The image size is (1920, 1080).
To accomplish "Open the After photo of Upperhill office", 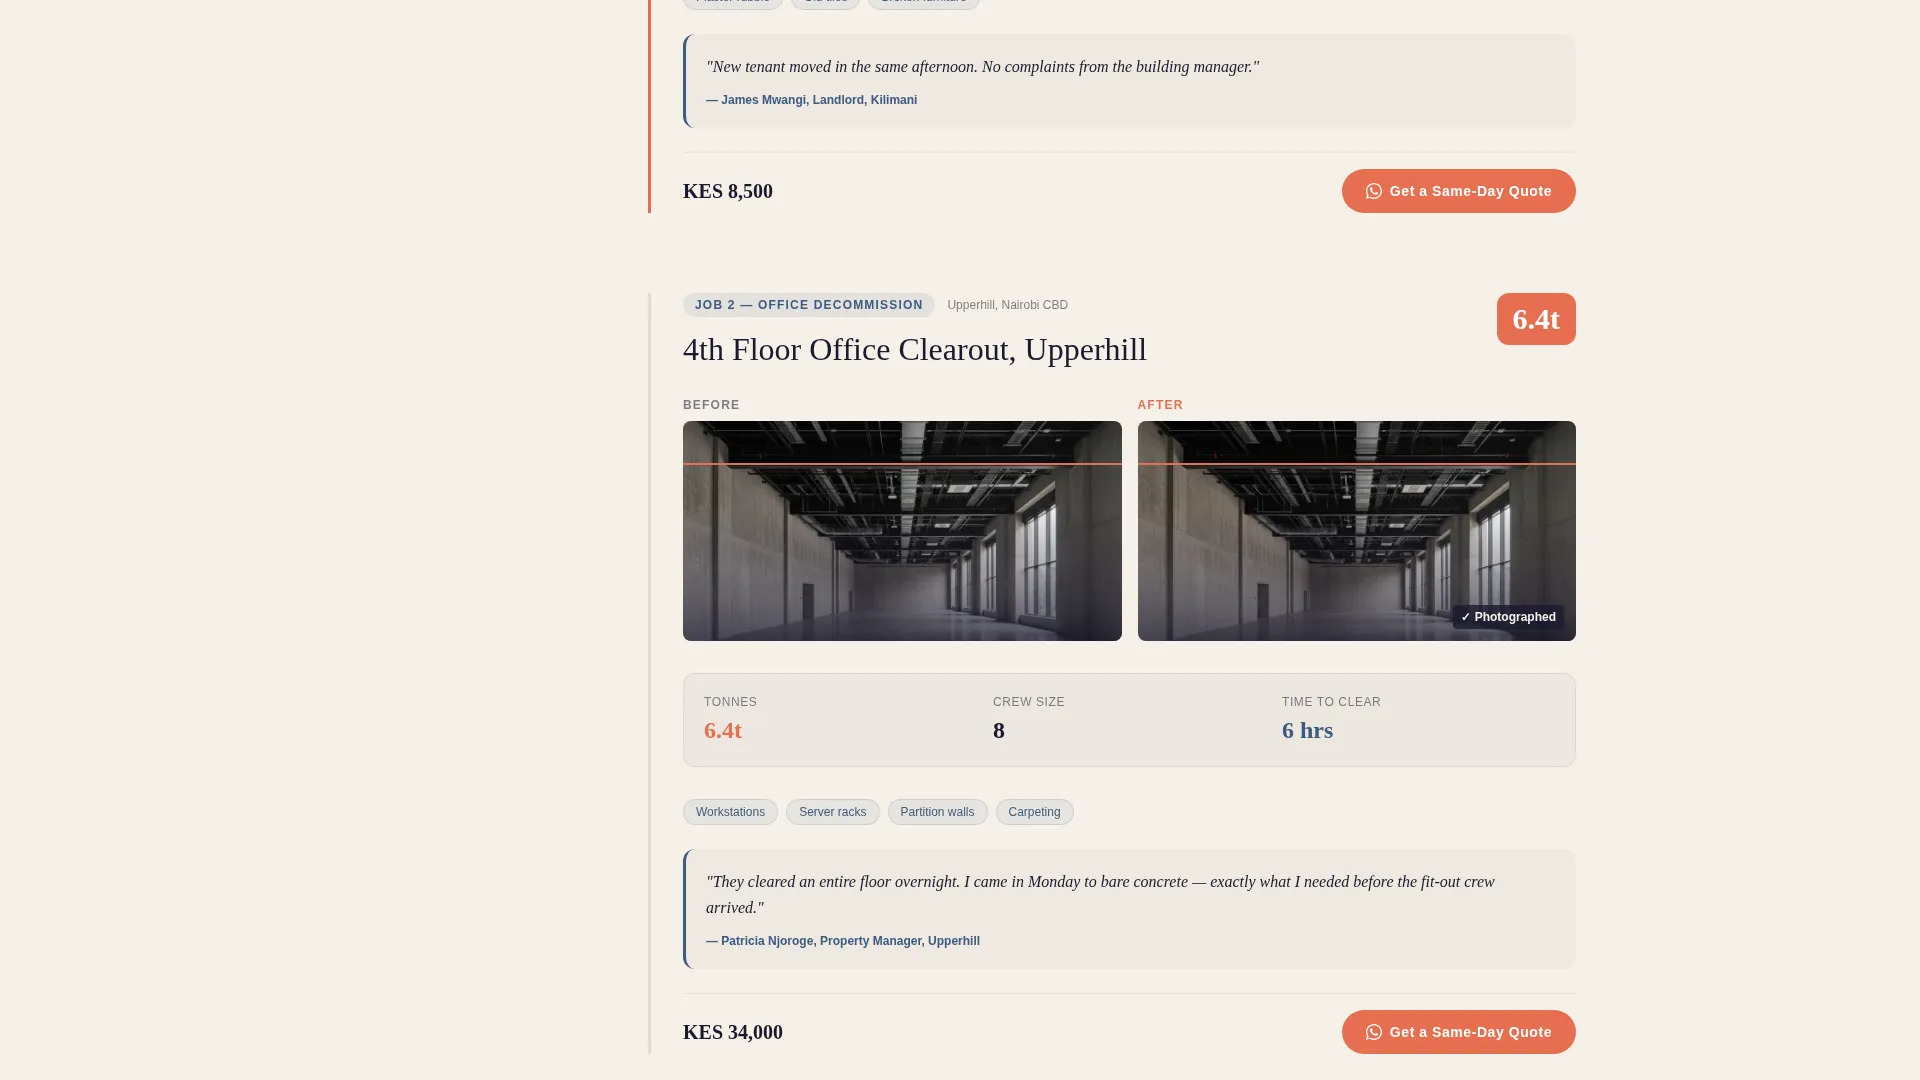I will [1356, 531].
